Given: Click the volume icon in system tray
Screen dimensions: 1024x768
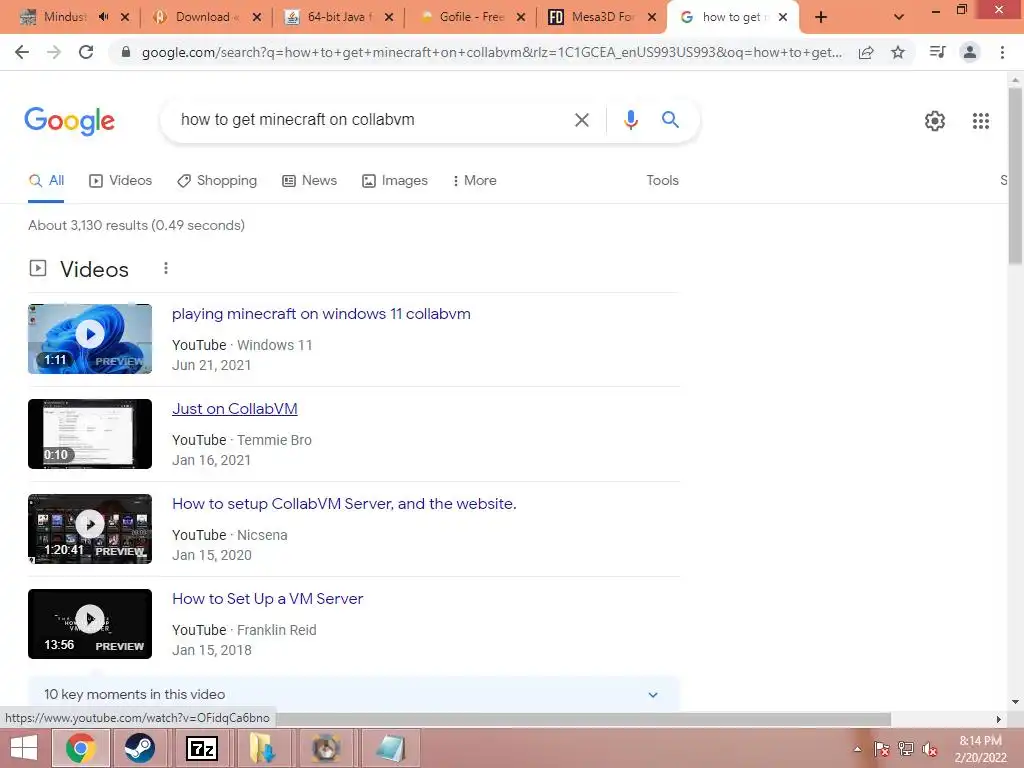Looking at the screenshot, I should click(929, 749).
